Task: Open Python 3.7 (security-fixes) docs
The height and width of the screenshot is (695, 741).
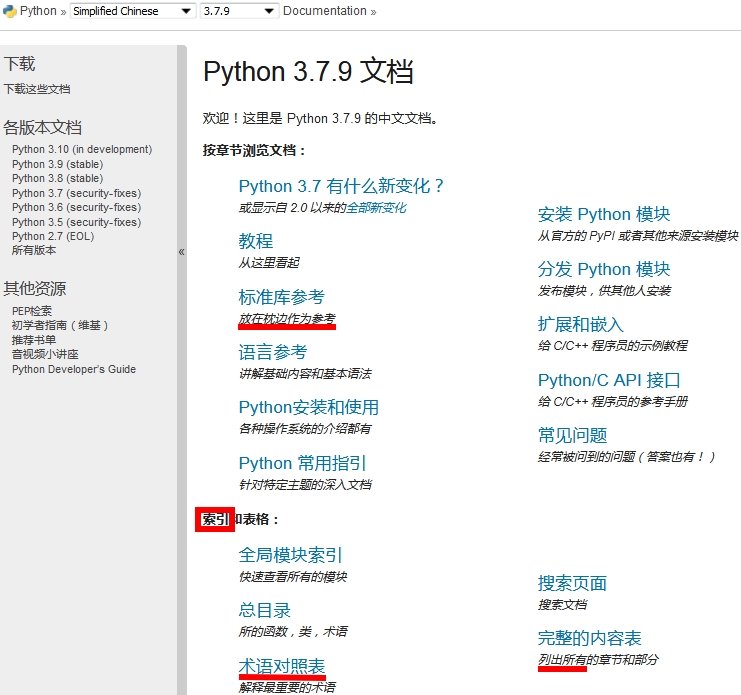Action: tap(77, 193)
